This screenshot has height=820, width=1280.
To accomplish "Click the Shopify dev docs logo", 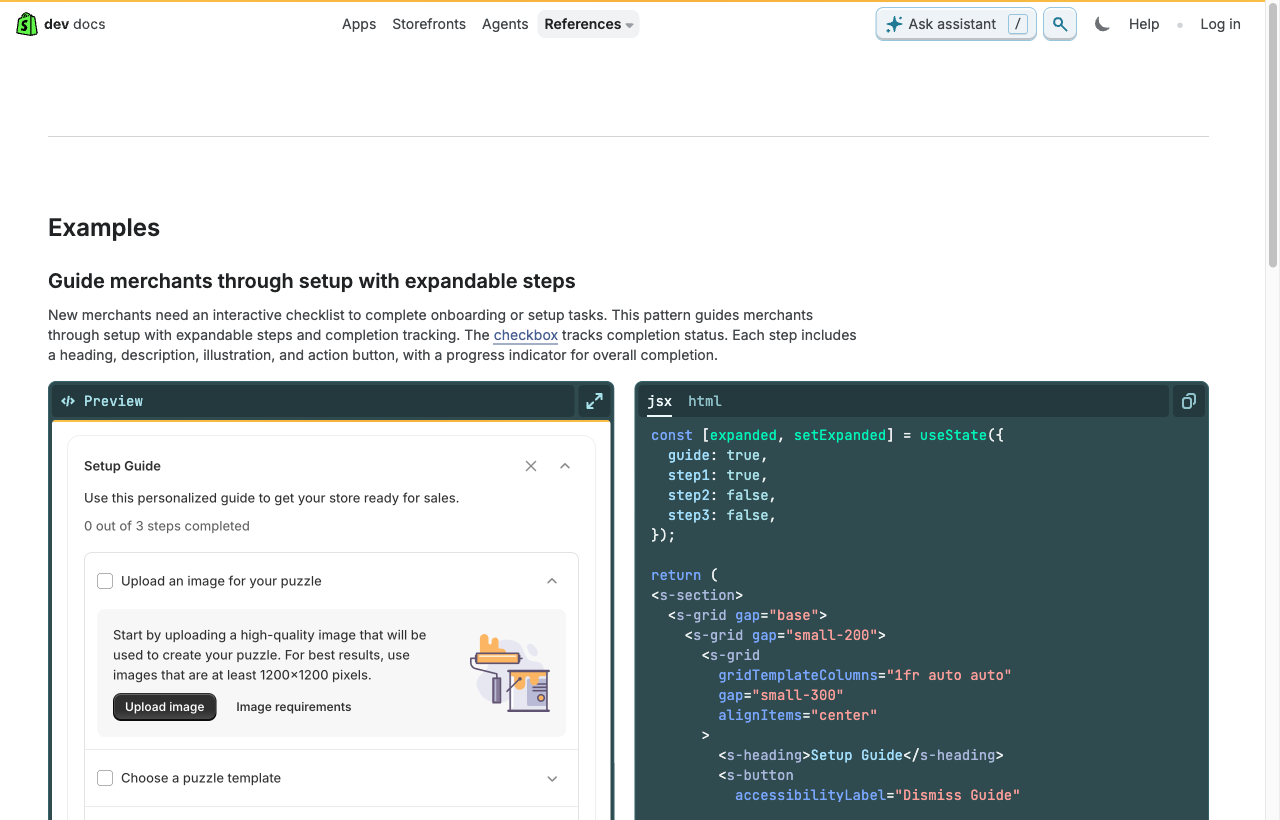I will (x=61, y=24).
